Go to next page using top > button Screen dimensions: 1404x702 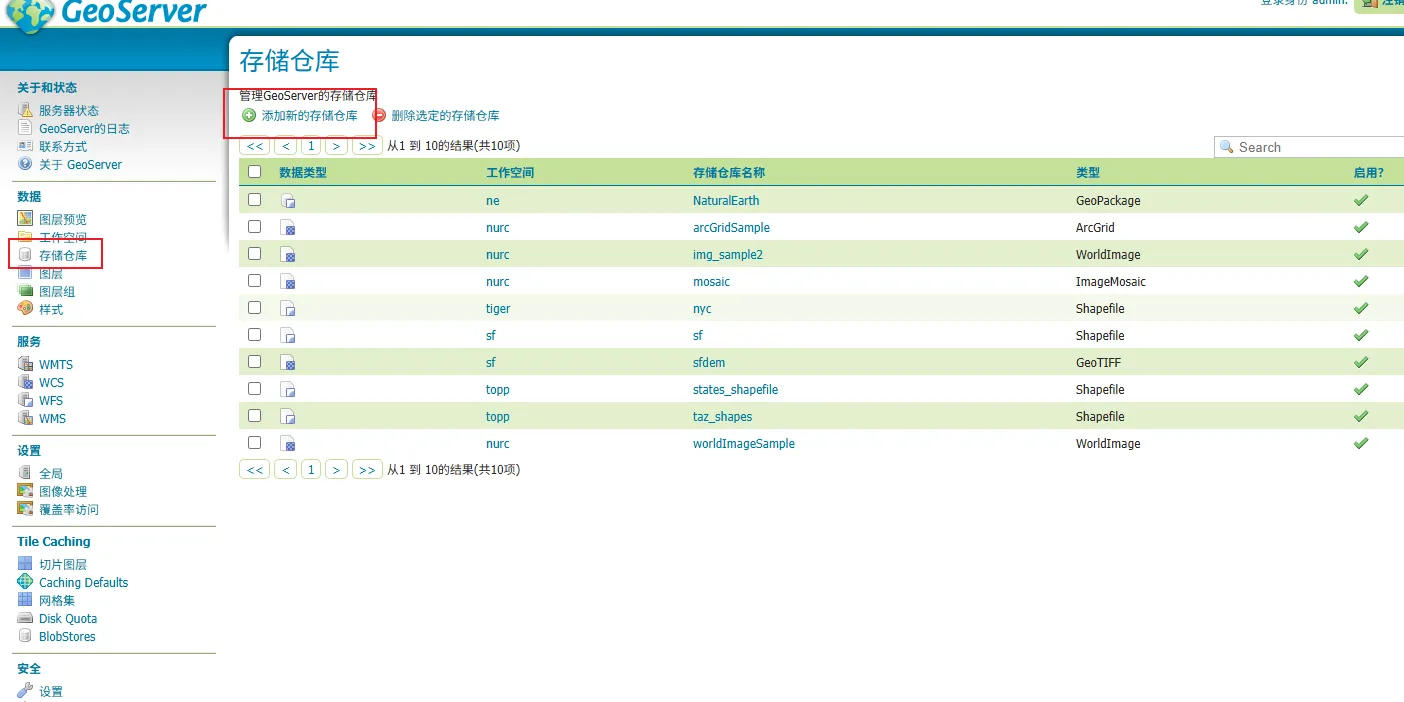337,146
